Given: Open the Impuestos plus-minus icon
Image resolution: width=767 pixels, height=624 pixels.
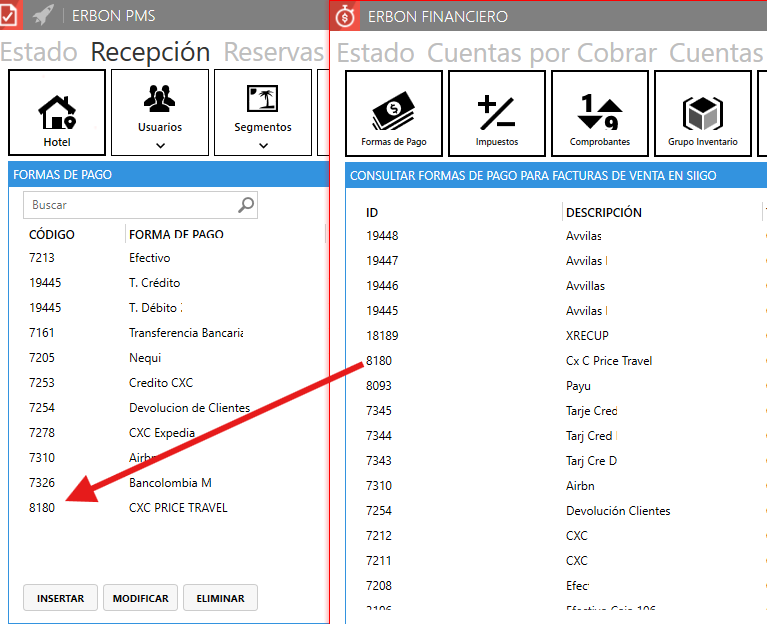Looking at the screenshot, I should 496,112.
